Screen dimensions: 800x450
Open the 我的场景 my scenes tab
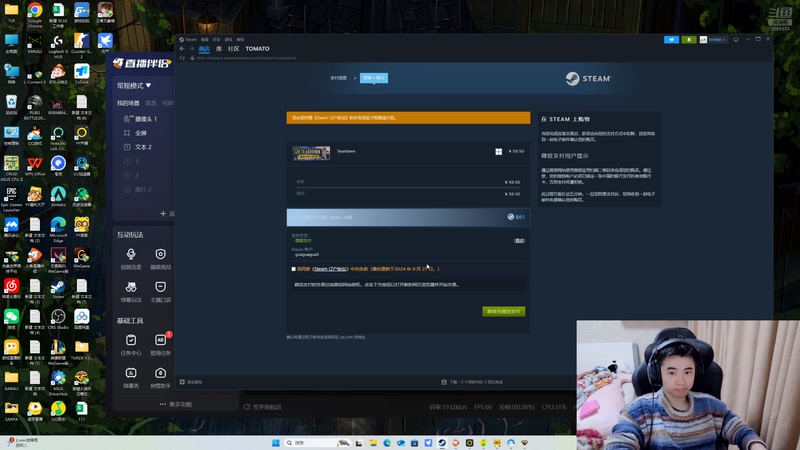click(128, 103)
